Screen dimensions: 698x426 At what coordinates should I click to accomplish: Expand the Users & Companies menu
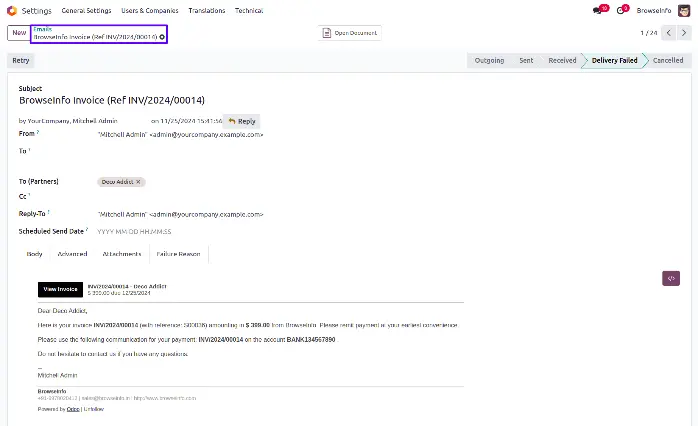click(149, 10)
